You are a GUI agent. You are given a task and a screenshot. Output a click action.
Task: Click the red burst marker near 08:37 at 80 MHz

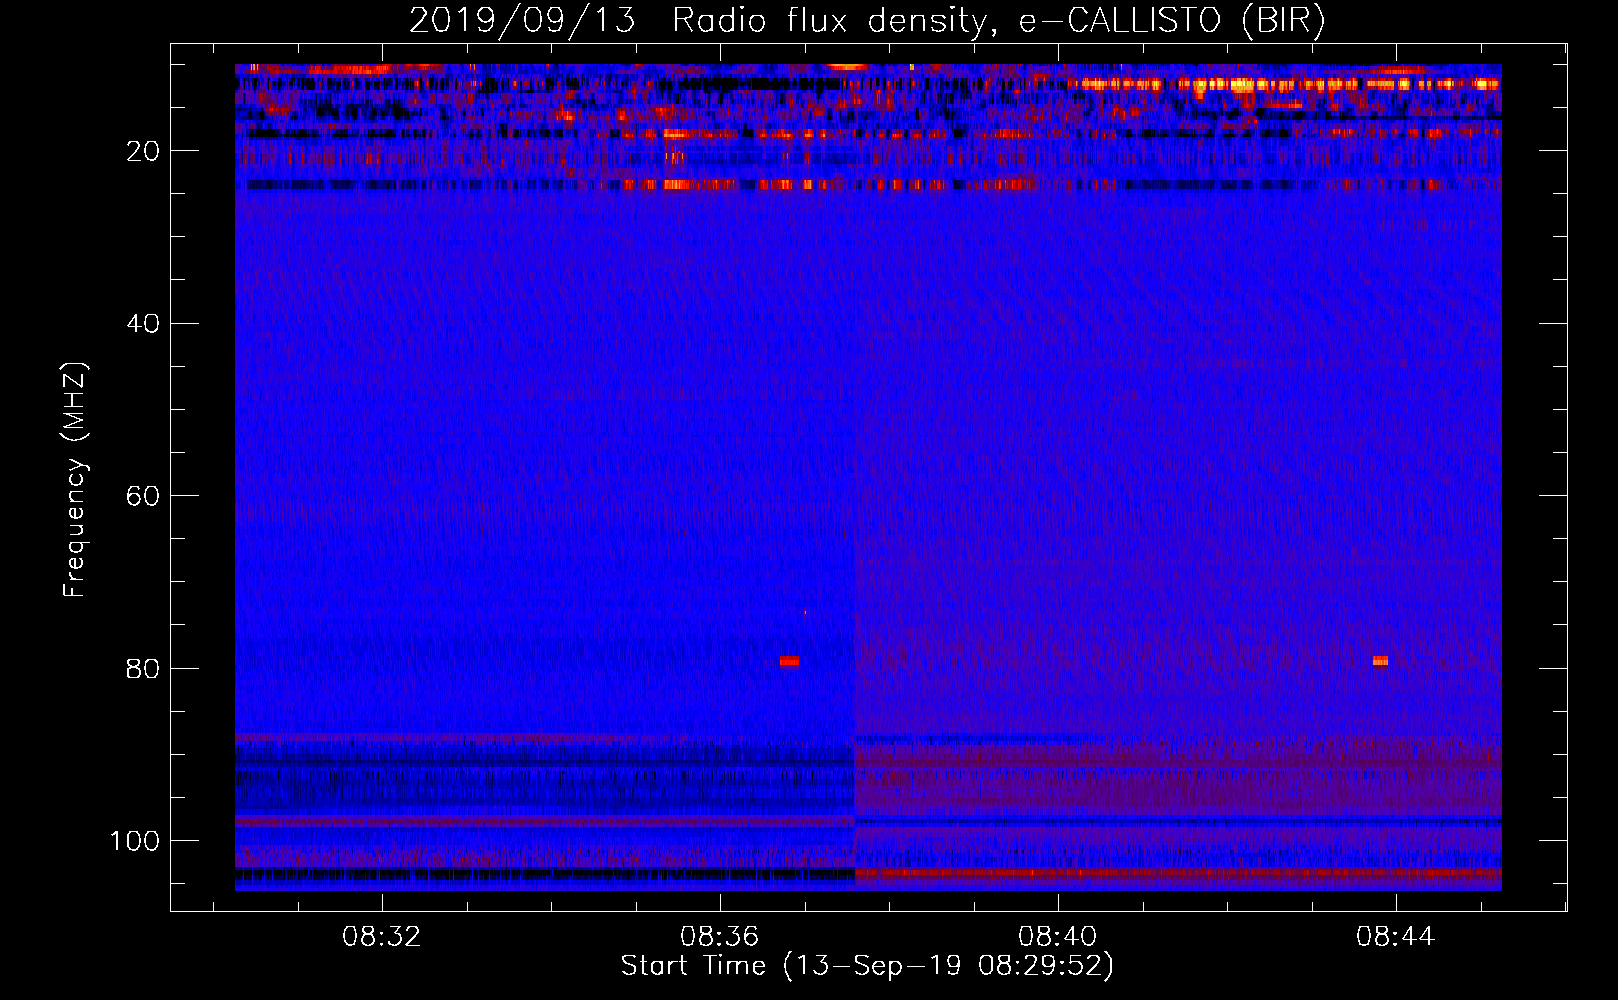(x=789, y=661)
